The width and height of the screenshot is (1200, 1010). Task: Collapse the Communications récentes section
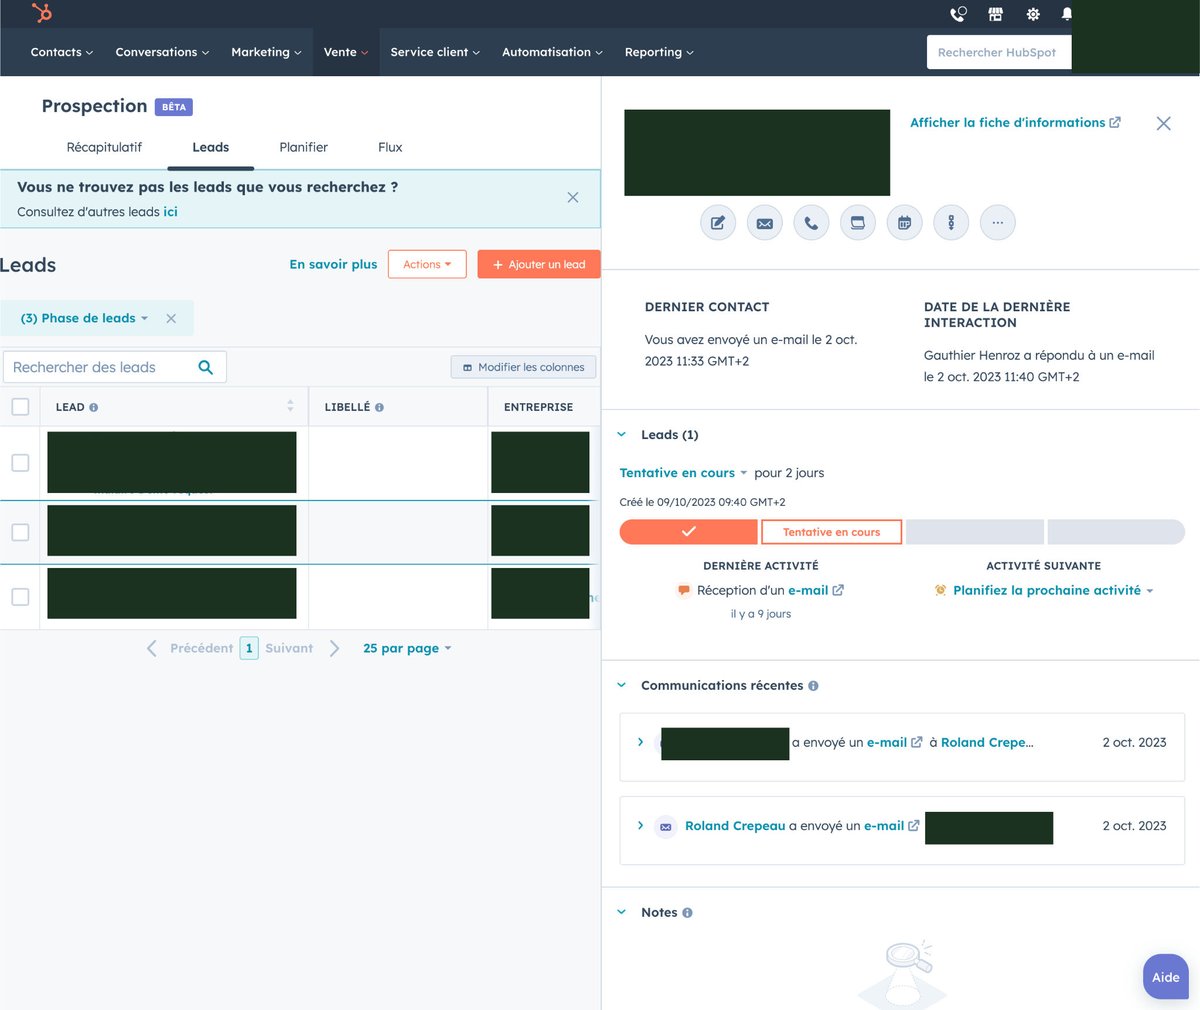click(621, 686)
